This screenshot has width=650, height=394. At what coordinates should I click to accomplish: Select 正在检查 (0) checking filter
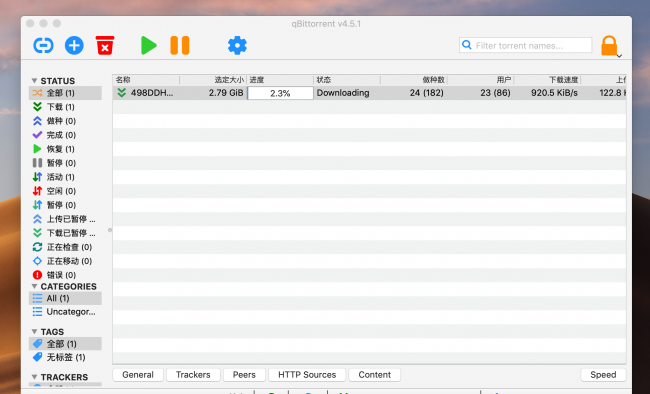(65, 247)
